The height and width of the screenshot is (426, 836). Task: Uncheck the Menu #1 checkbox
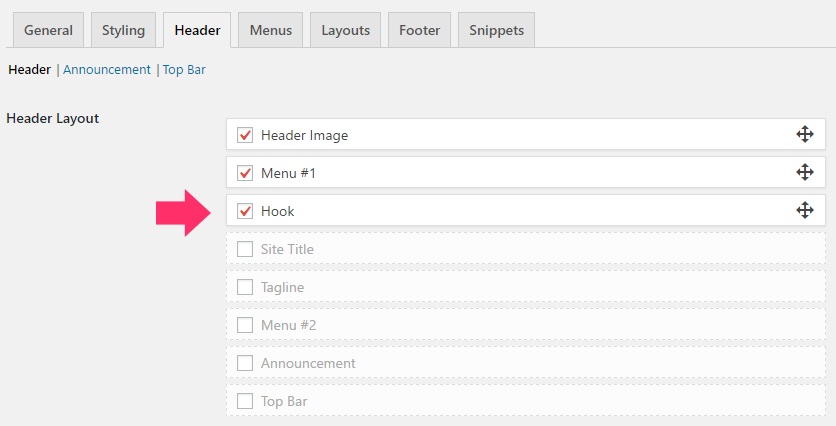245,173
